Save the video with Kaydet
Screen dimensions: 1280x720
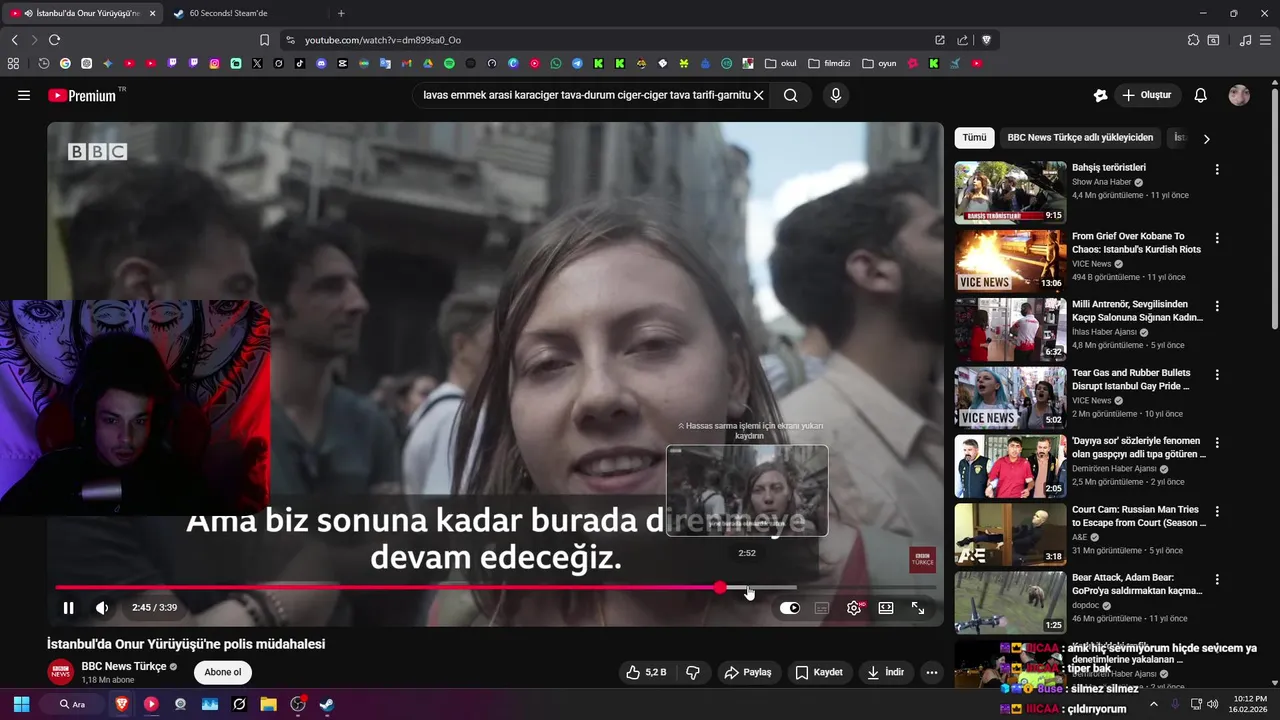click(819, 672)
